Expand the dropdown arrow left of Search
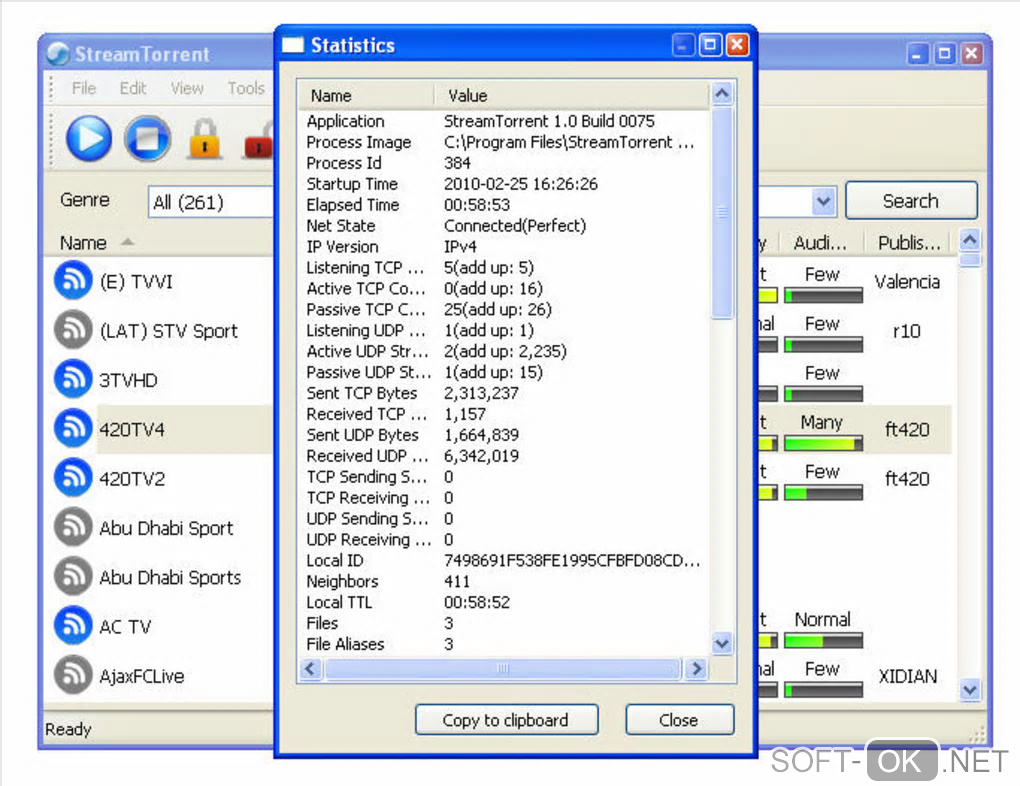This screenshot has width=1020, height=786. [824, 202]
